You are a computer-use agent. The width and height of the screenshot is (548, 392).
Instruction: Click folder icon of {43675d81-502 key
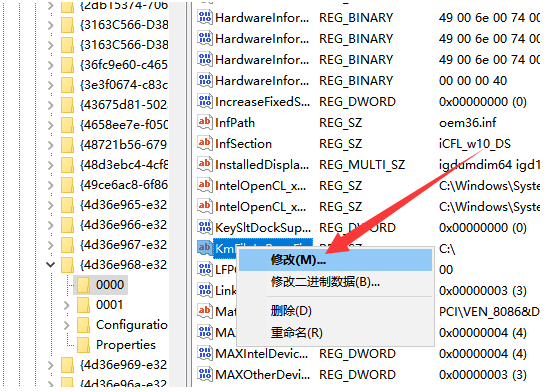click(67, 104)
